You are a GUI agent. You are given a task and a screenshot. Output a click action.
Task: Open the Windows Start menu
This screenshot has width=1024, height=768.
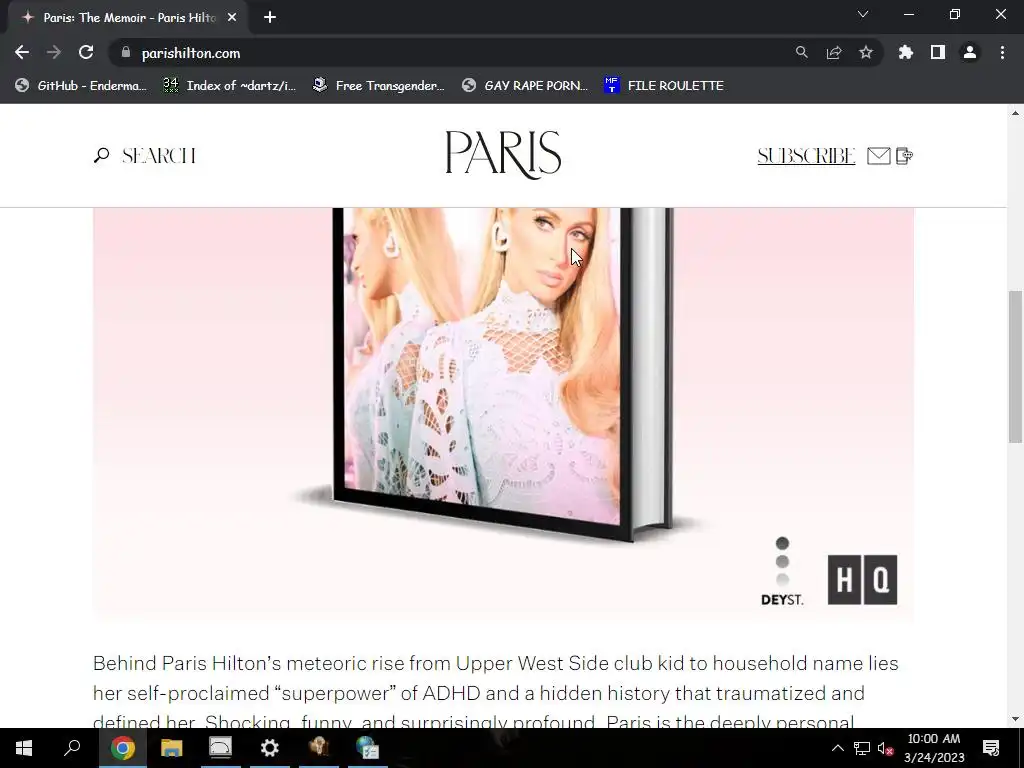point(24,748)
